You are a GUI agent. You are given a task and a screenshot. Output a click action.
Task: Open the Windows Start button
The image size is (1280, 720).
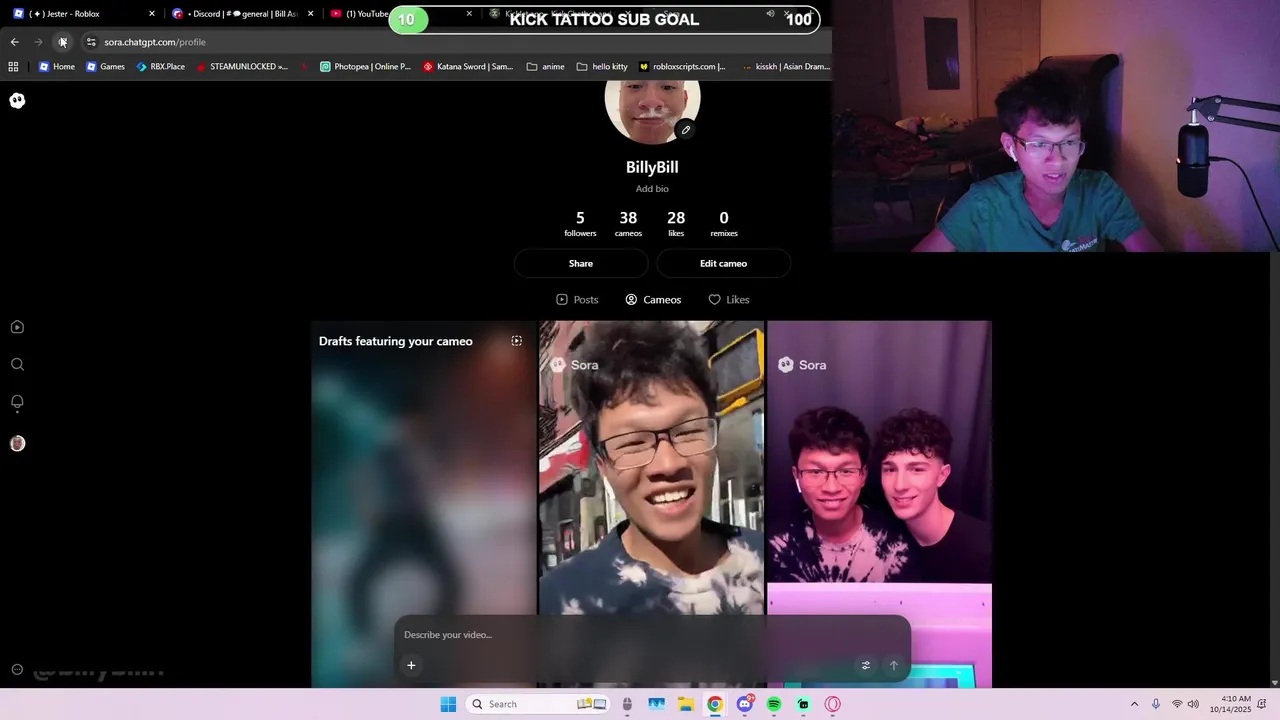pyautogui.click(x=448, y=704)
